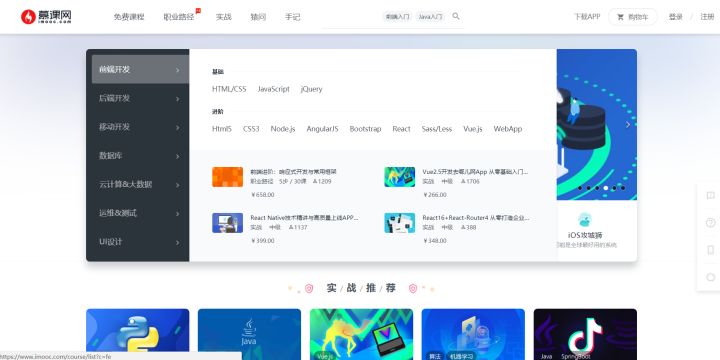Open the React topic link
The height and width of the screenshot is (360, 720).
pos(401,129)
